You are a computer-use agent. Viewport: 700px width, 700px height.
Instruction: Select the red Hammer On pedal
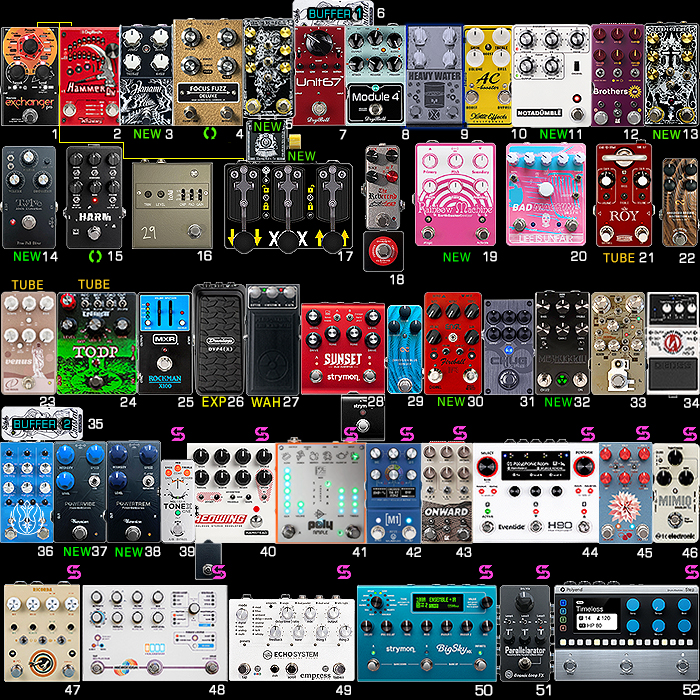89,76
